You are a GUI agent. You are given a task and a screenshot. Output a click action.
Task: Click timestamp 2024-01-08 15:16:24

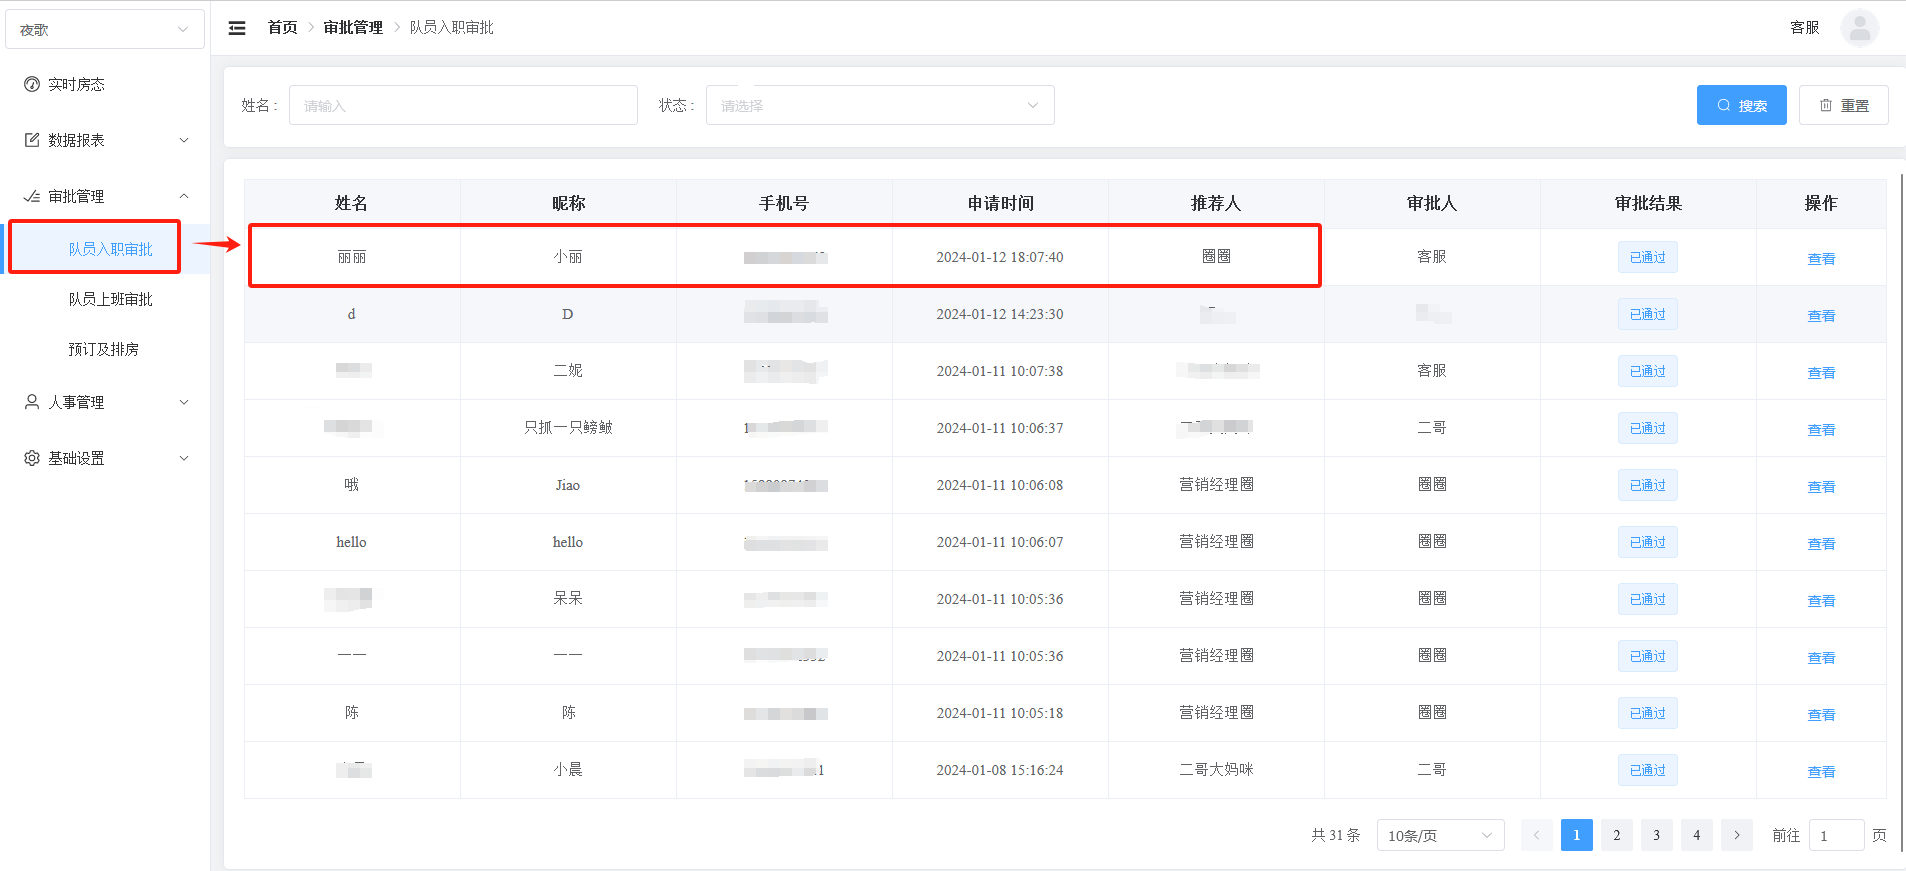[x=1000, y=770]
